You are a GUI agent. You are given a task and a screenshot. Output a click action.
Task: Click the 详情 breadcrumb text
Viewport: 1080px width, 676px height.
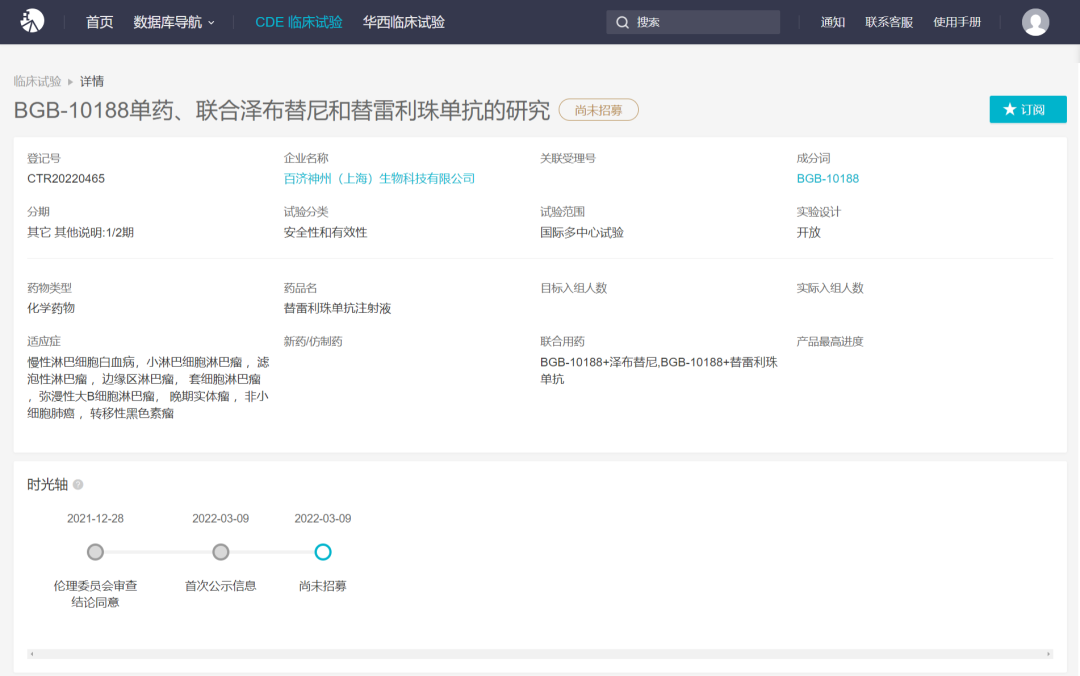tap(92, 81)
